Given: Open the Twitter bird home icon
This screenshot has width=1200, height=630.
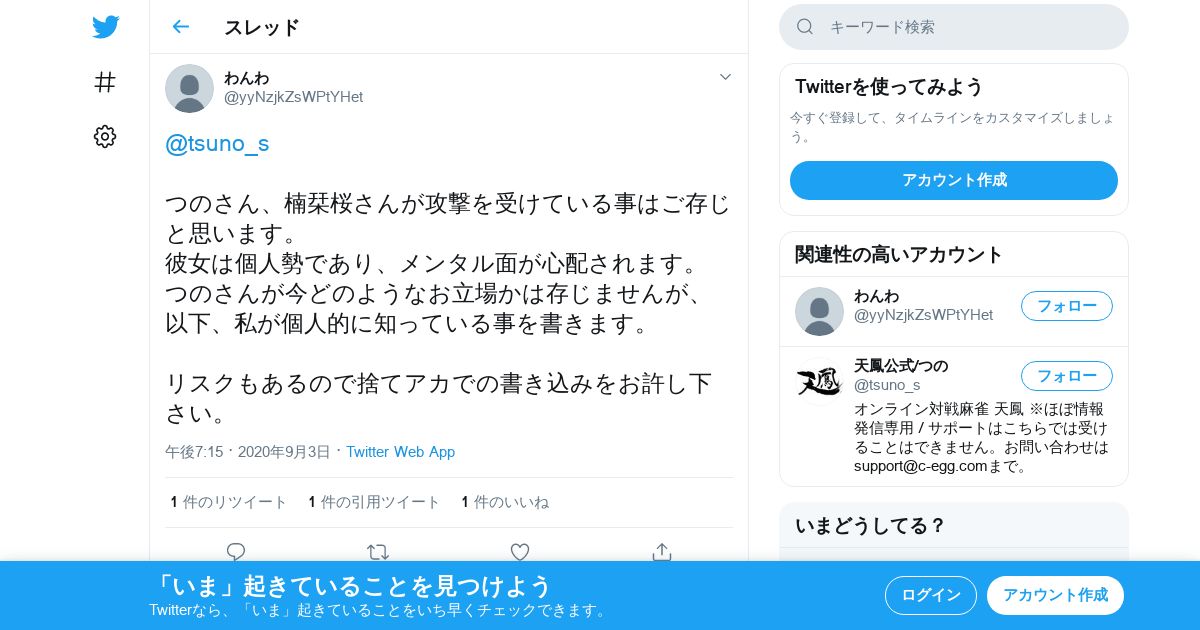Looking at the screenshot, I should point(105,27).
